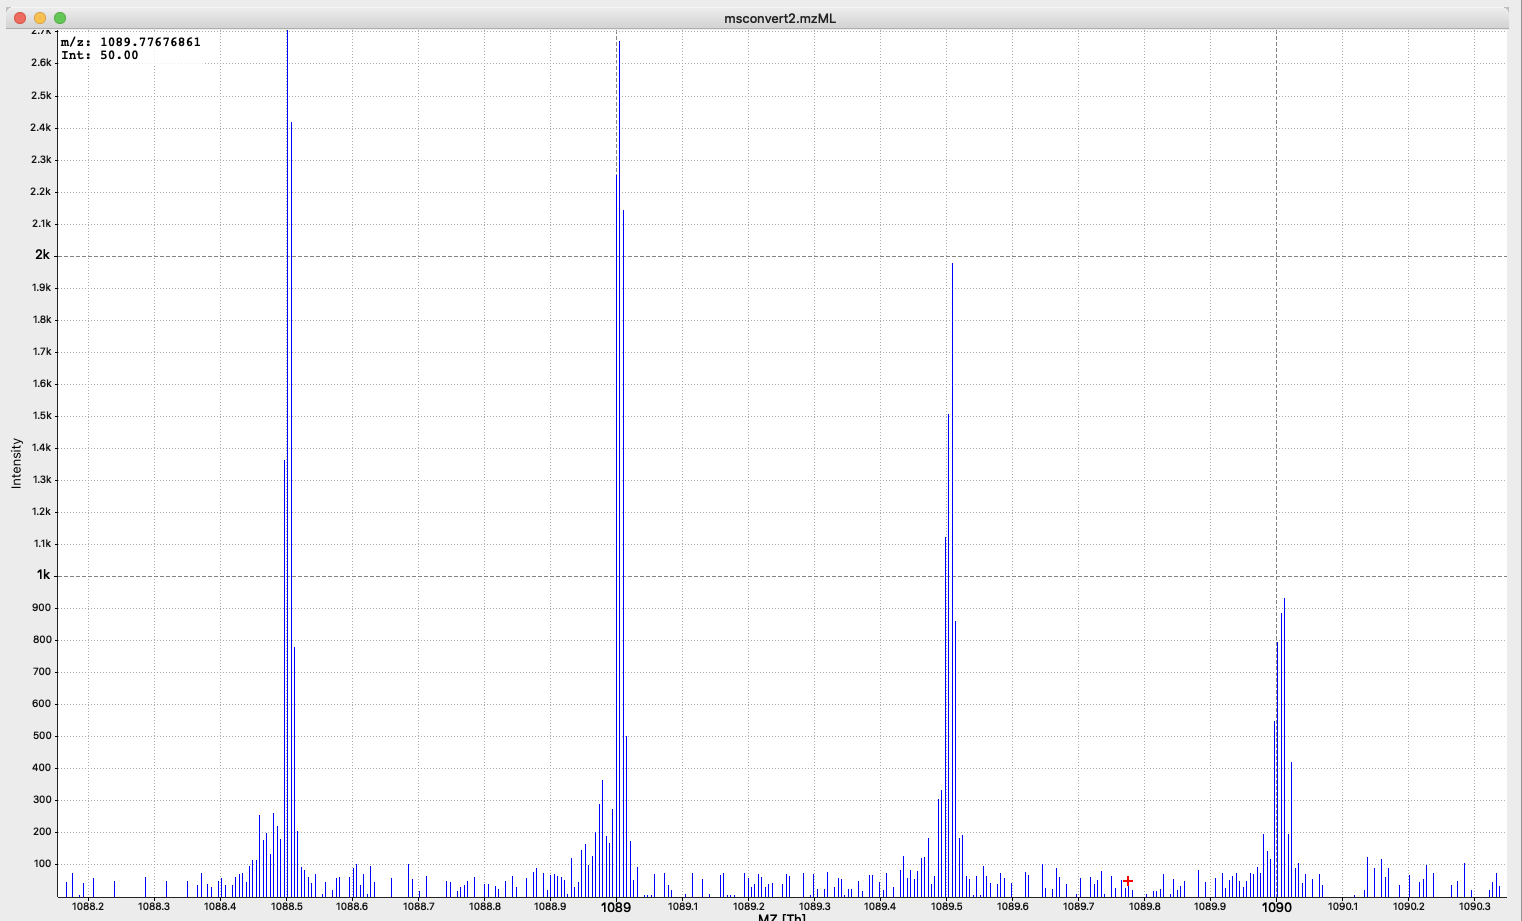Select the bold 1090 tick label
The image size is (1522, 921).
[1277, 908]
